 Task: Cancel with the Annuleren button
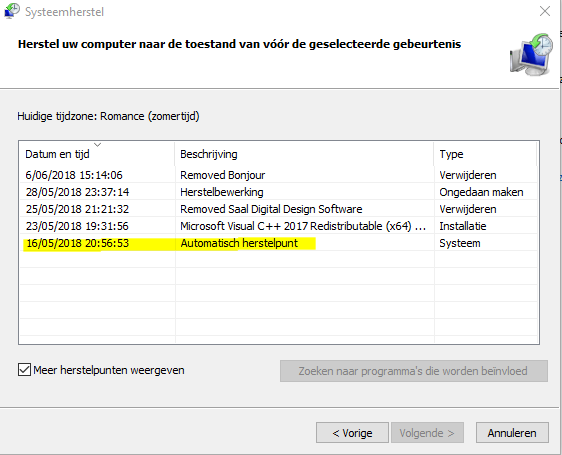(512, 433)
